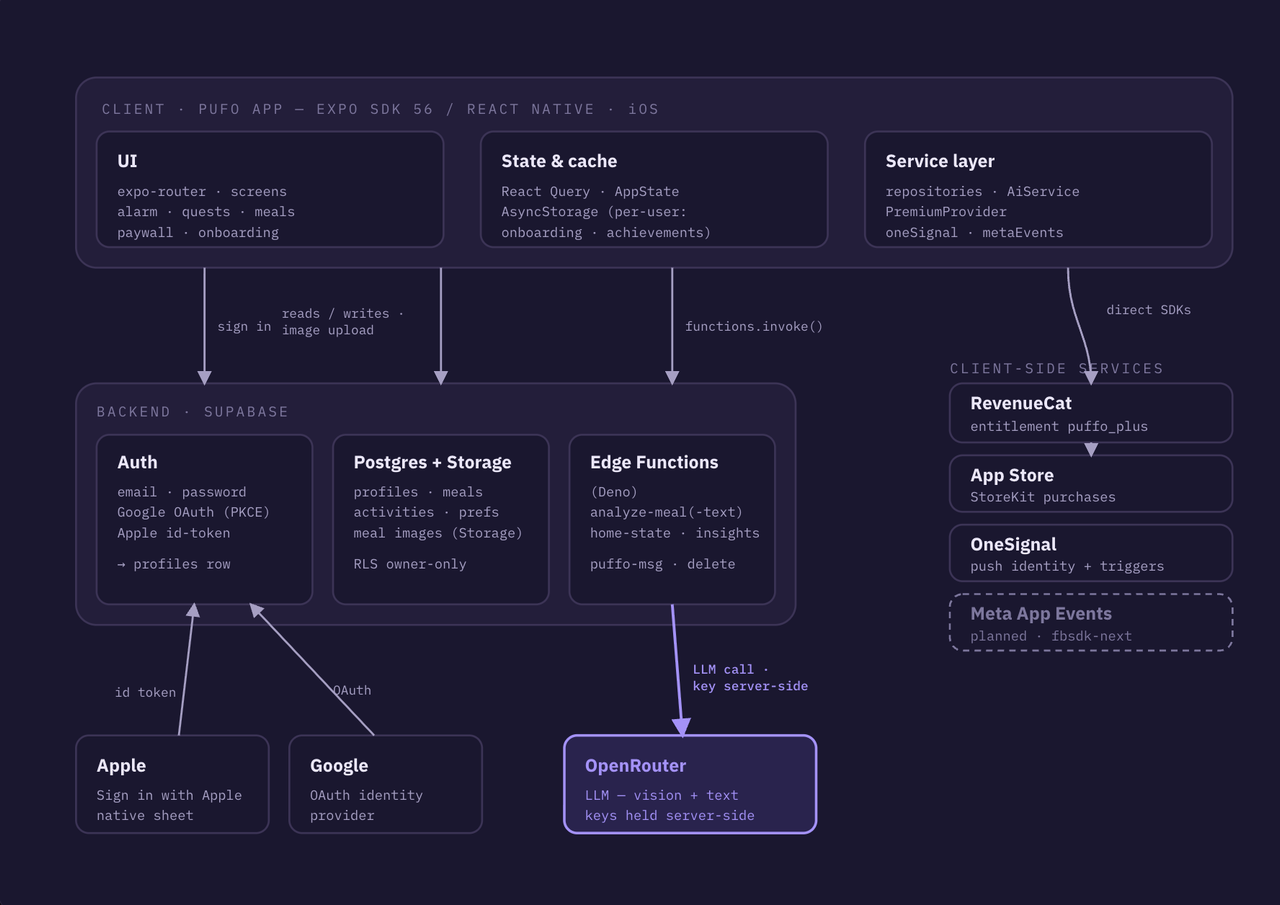Select the Postgres + Storage box

441,519
